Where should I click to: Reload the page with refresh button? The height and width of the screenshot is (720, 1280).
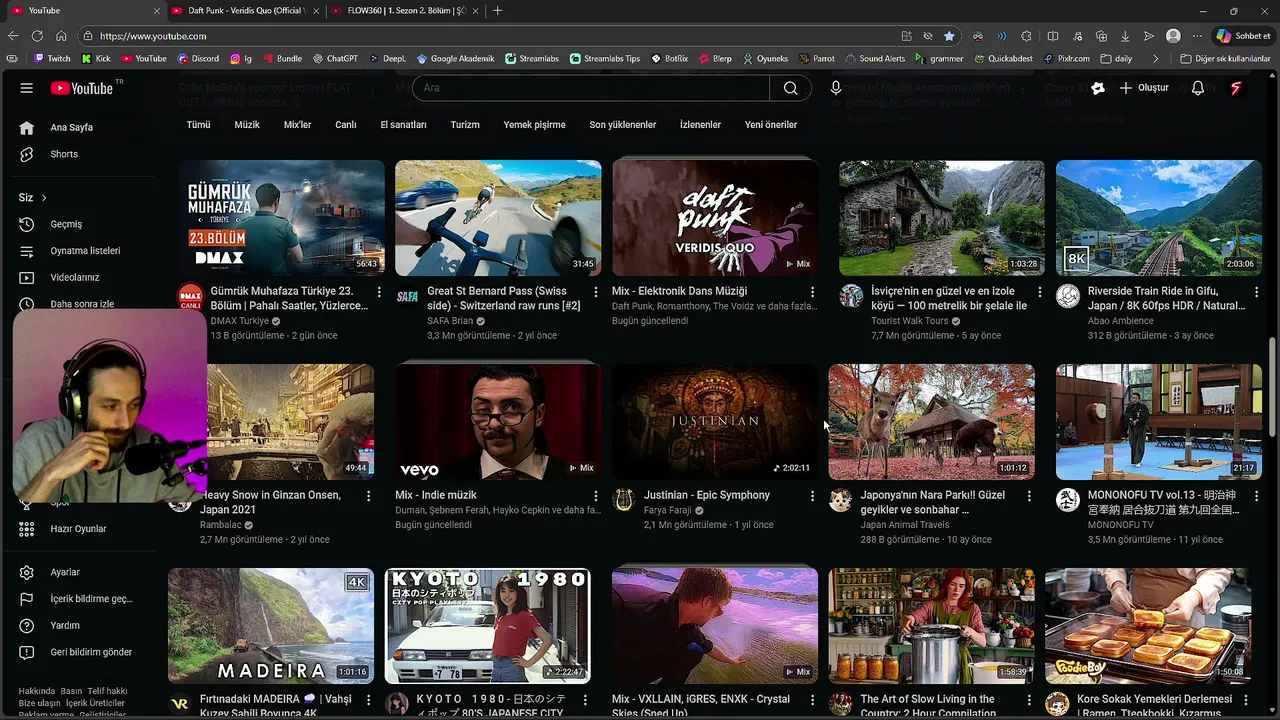click(x=37, y=36)
